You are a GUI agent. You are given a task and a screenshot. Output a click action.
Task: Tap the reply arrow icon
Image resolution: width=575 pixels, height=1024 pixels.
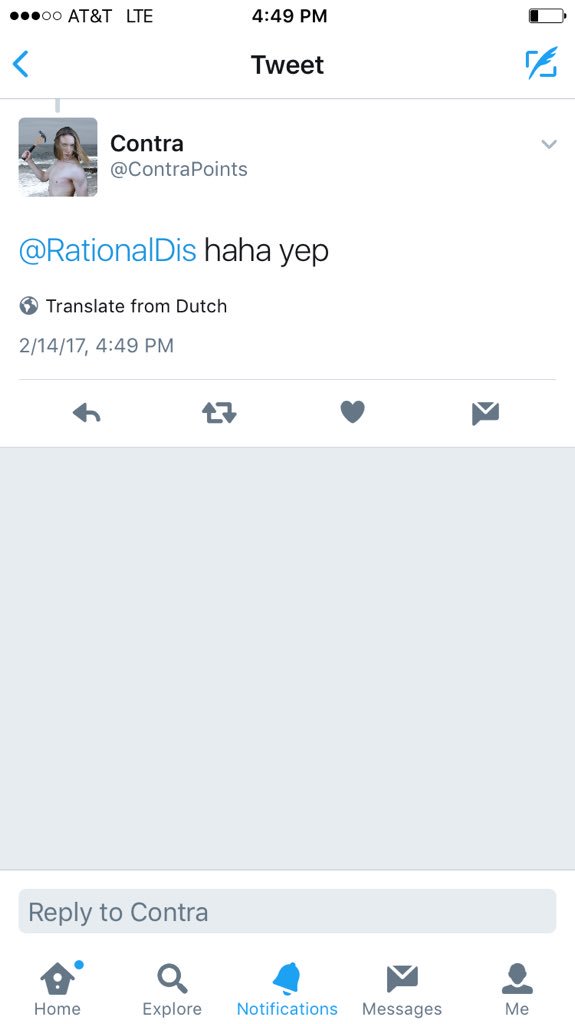tap(86, 413)
